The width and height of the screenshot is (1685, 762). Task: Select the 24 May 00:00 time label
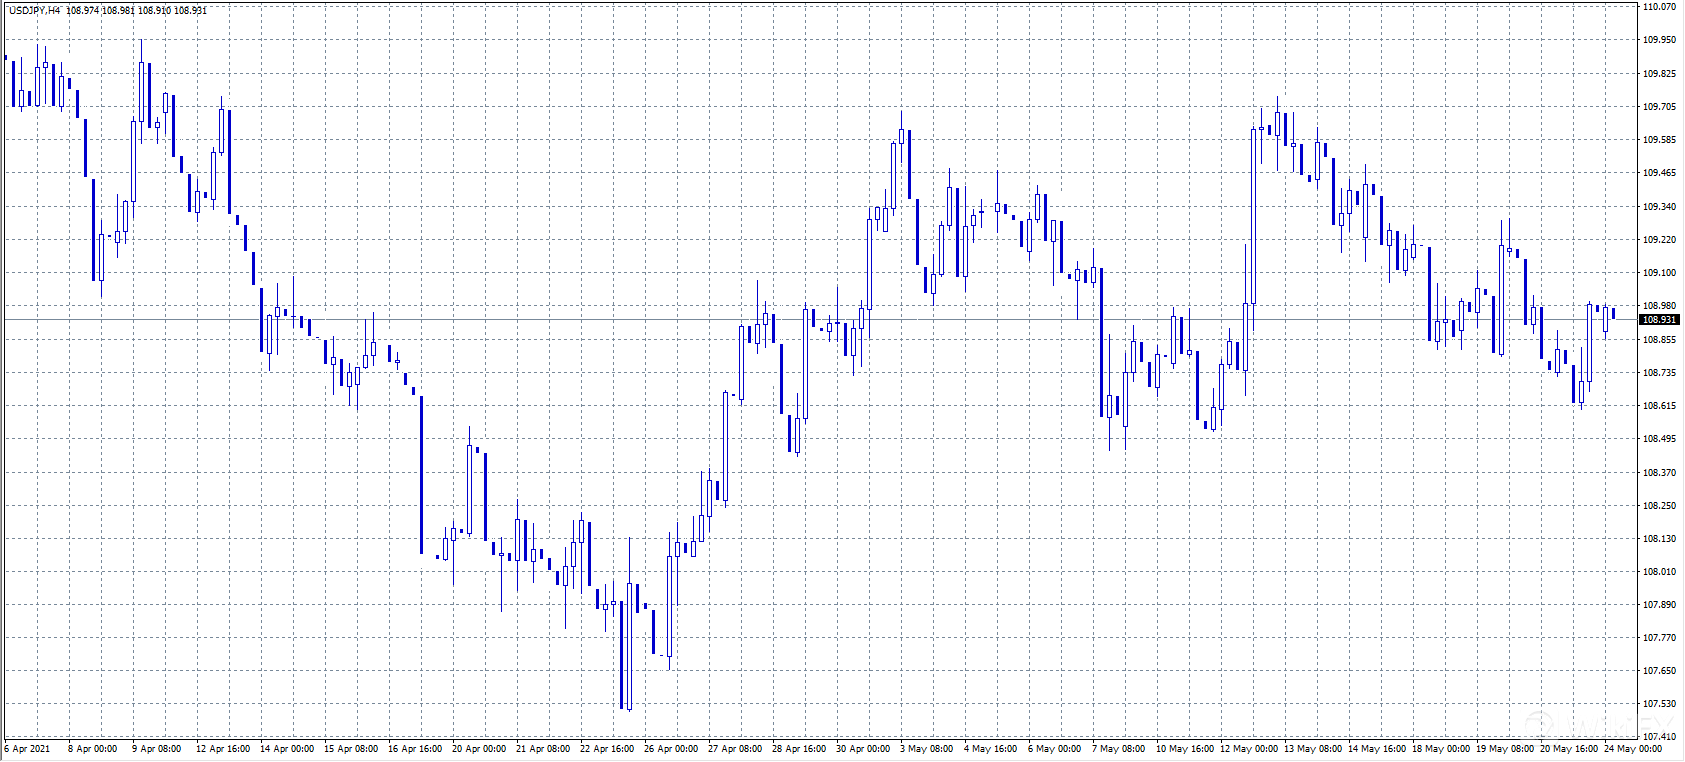[x=1633, y=749]
